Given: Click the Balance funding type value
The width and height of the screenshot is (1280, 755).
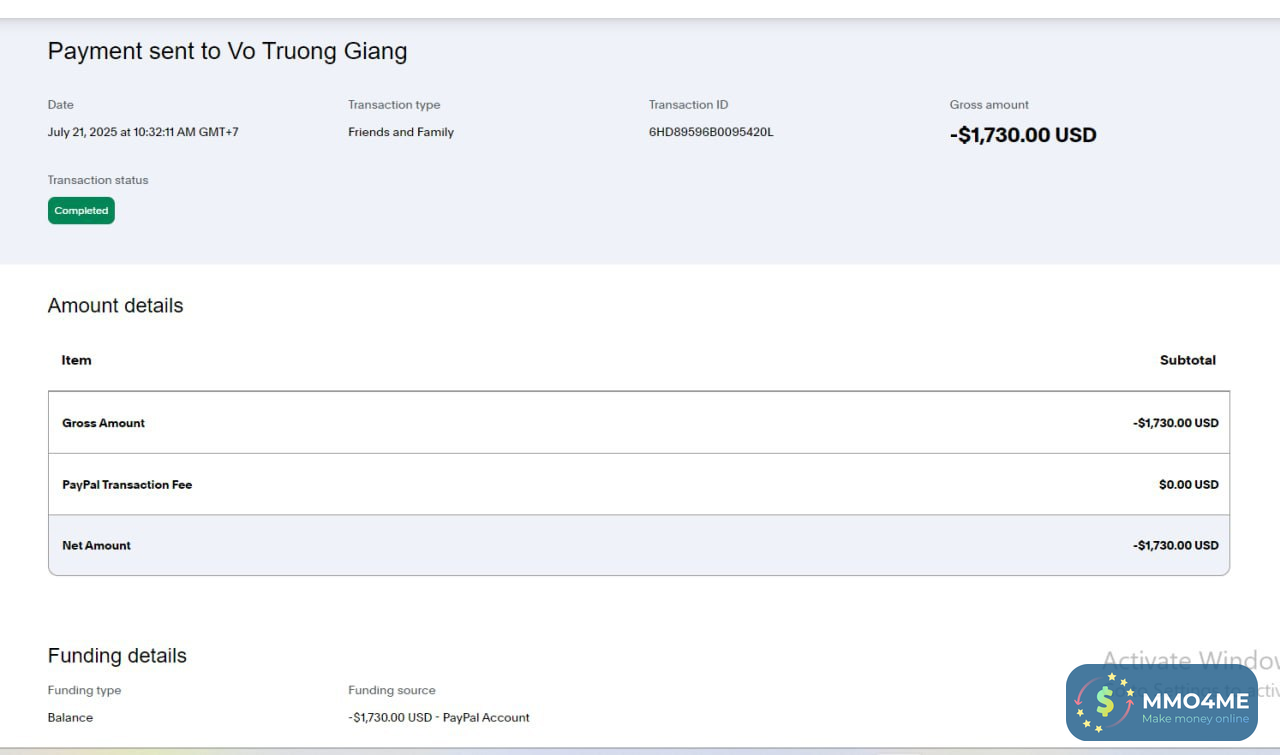Looking at the screenshot, I should pos(70,718).
